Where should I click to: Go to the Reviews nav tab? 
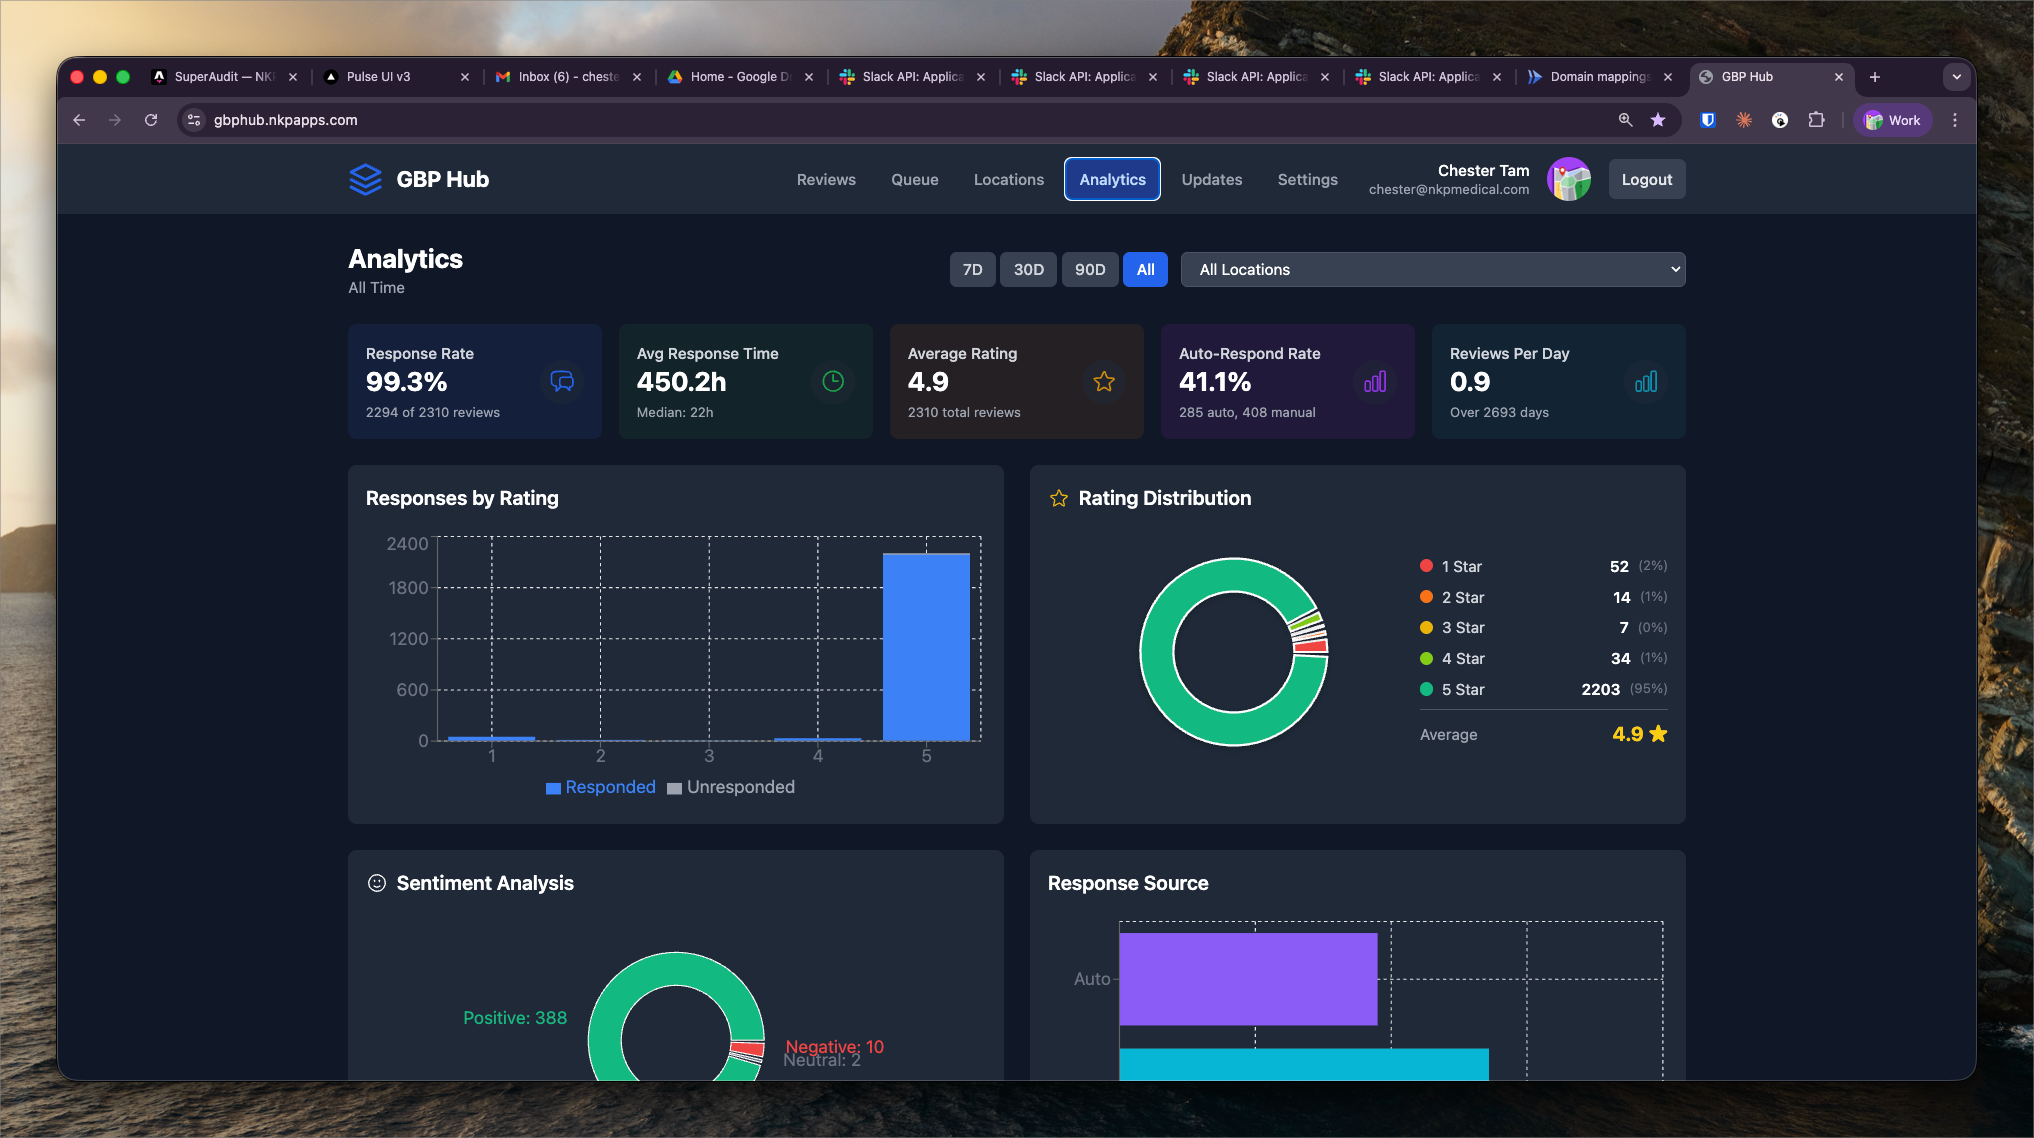[x=826, y=180]
